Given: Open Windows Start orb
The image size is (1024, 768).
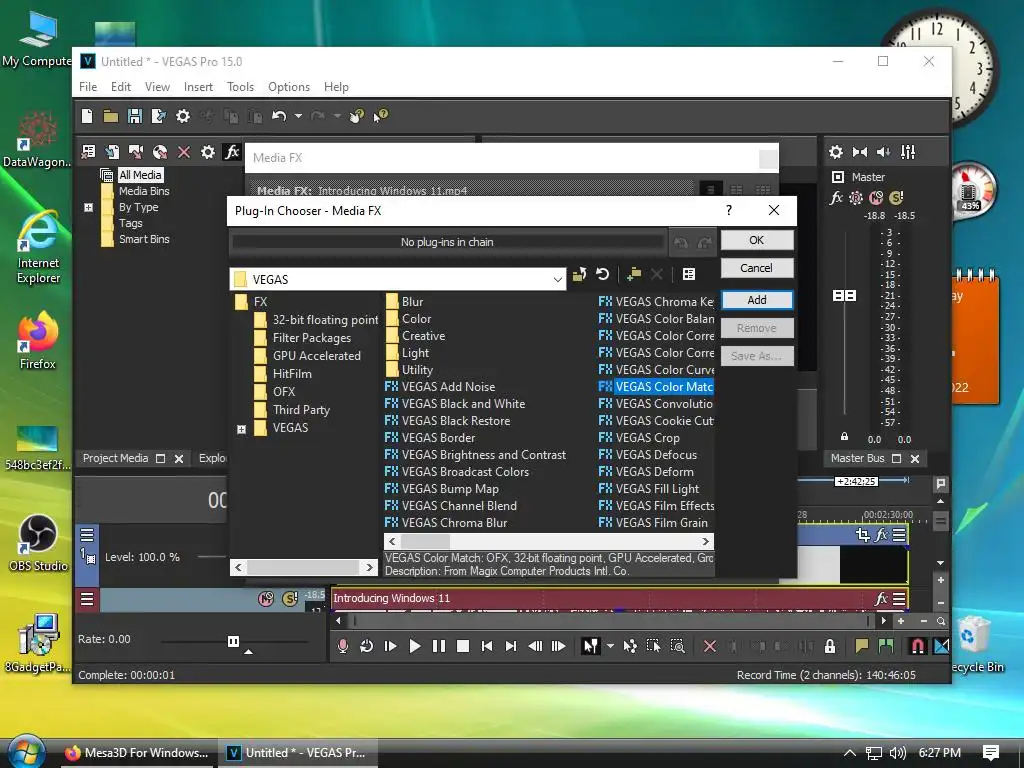Looking at the screenshot, I should pyautogui.click(x=26, y=751).
